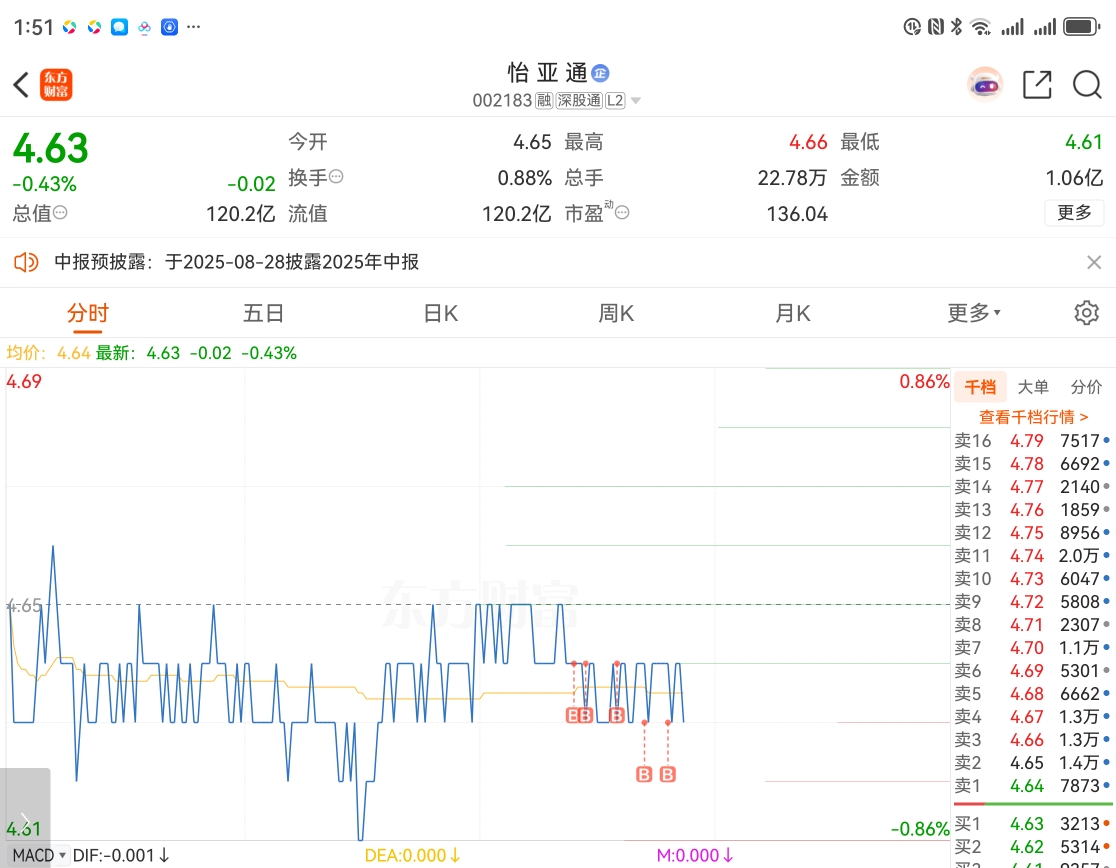Open chart settings gear icon

1087,313
